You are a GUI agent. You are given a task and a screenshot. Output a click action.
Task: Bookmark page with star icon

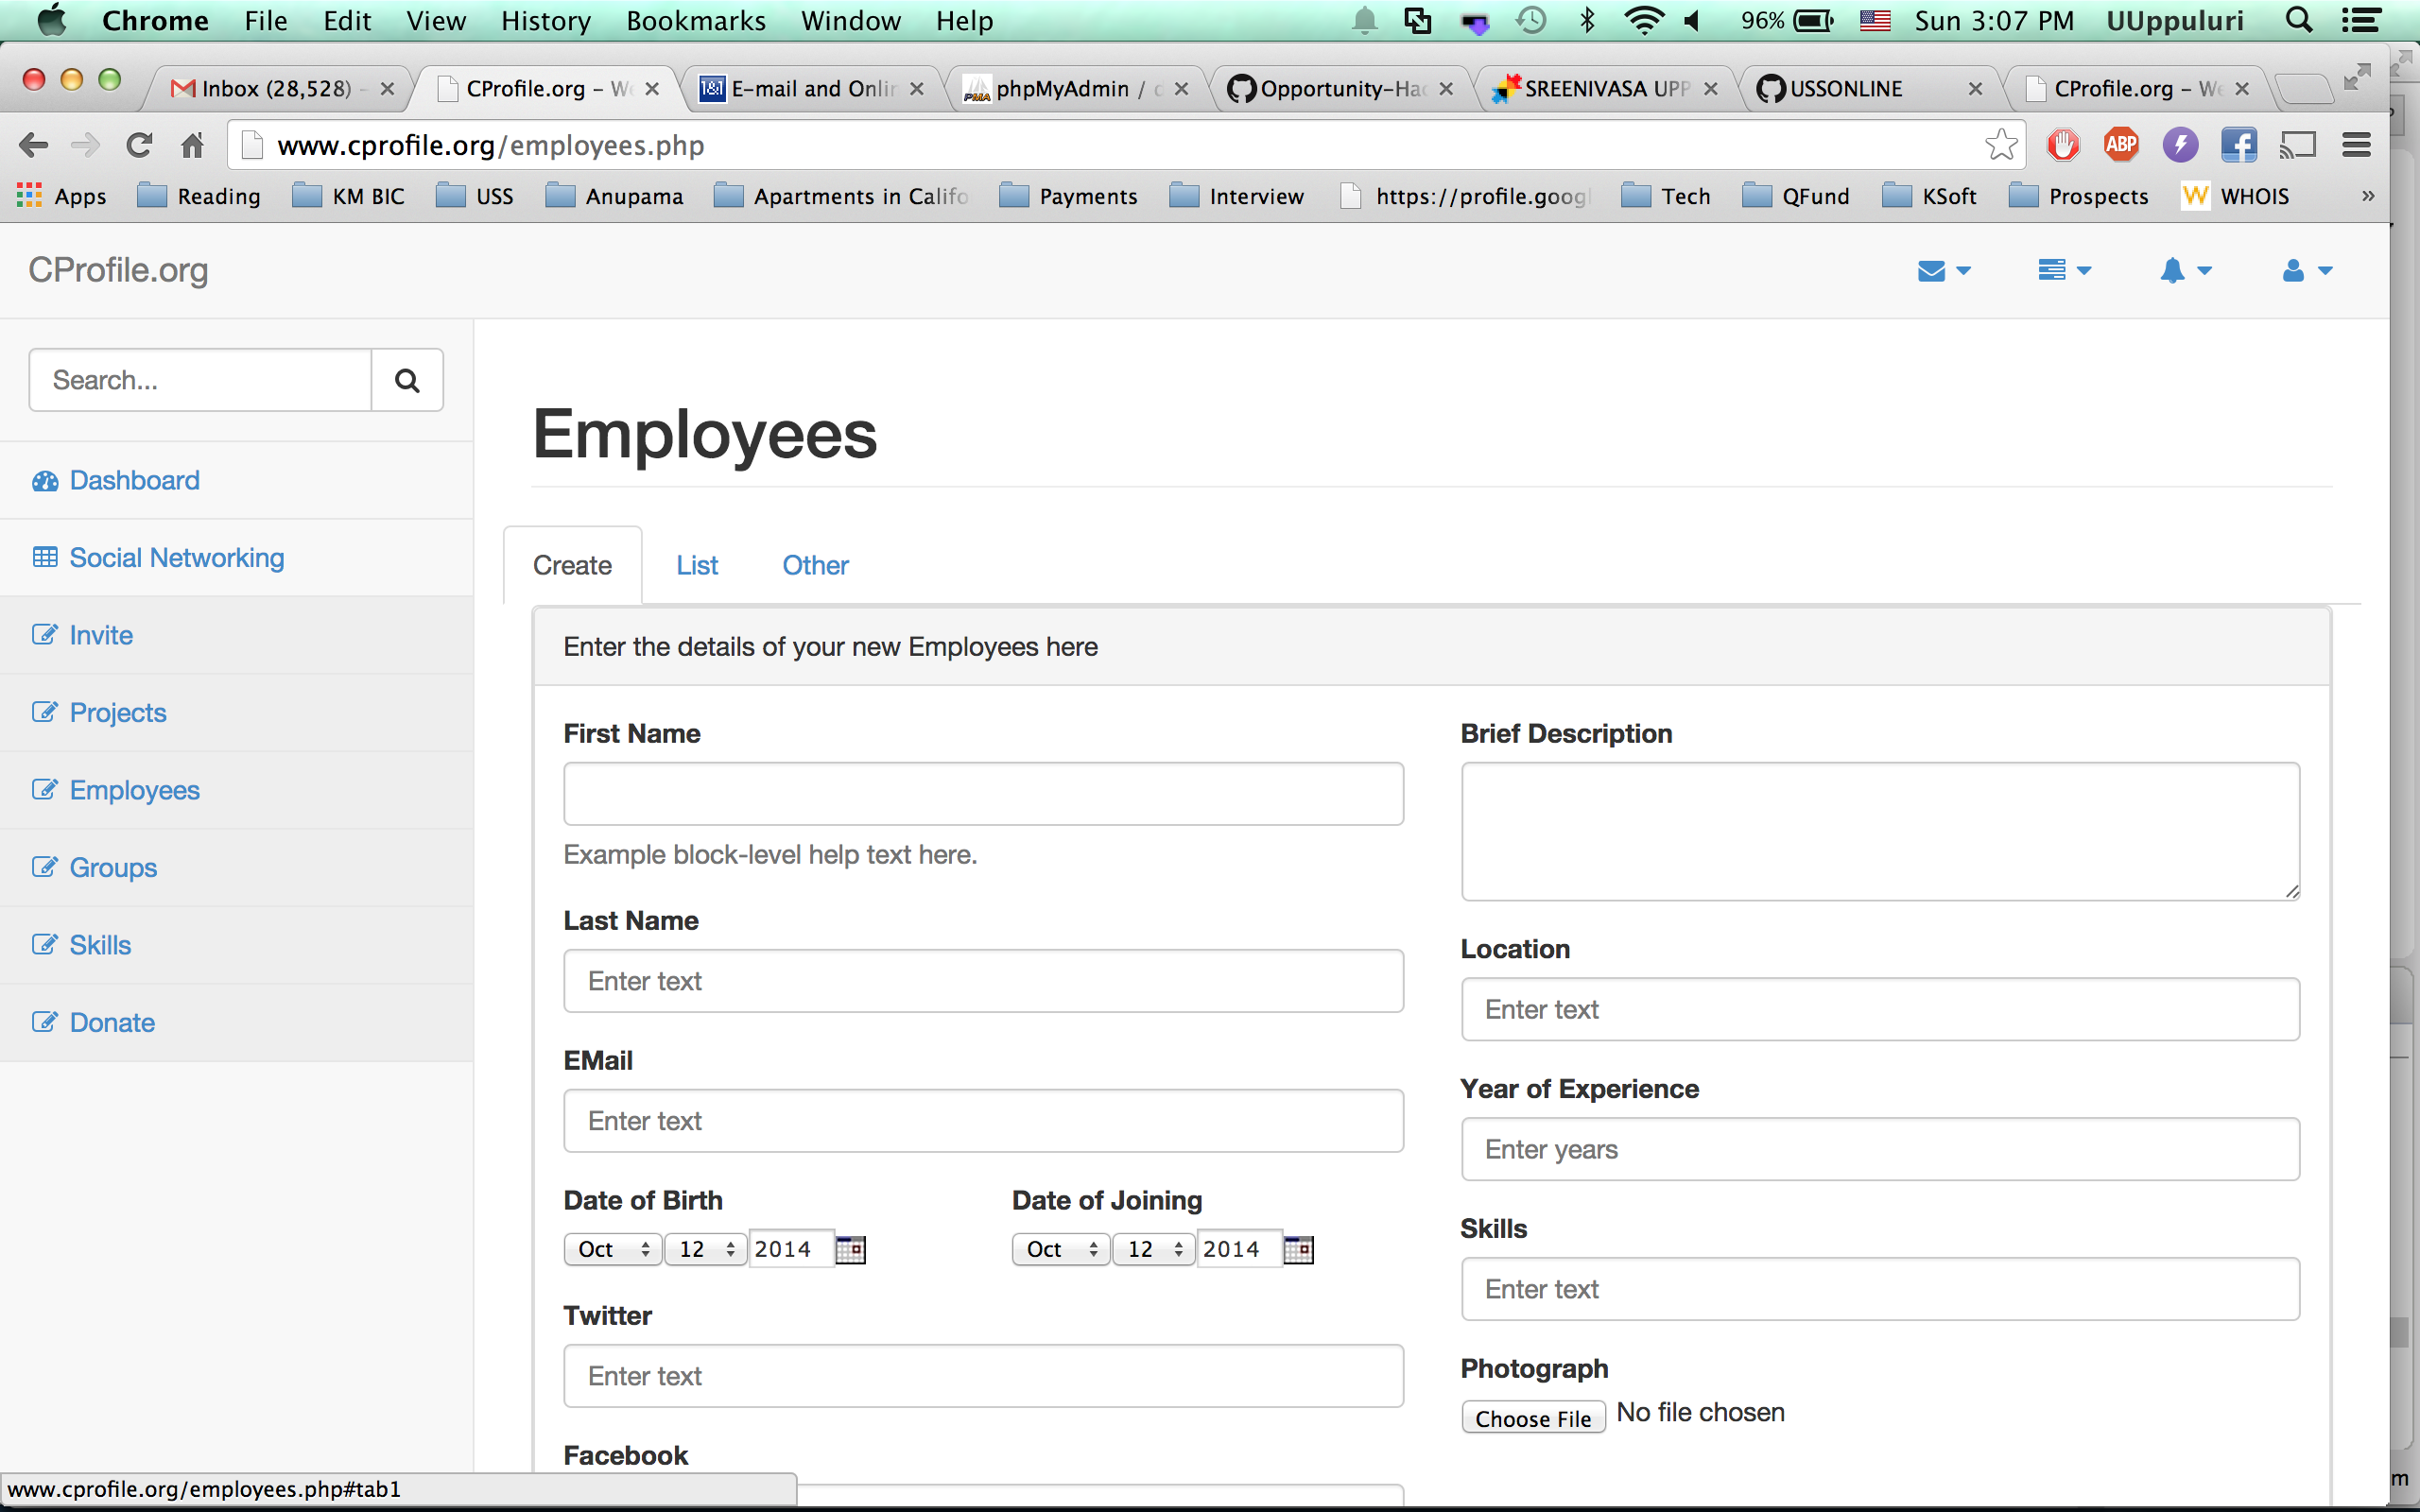[2001, 145]
